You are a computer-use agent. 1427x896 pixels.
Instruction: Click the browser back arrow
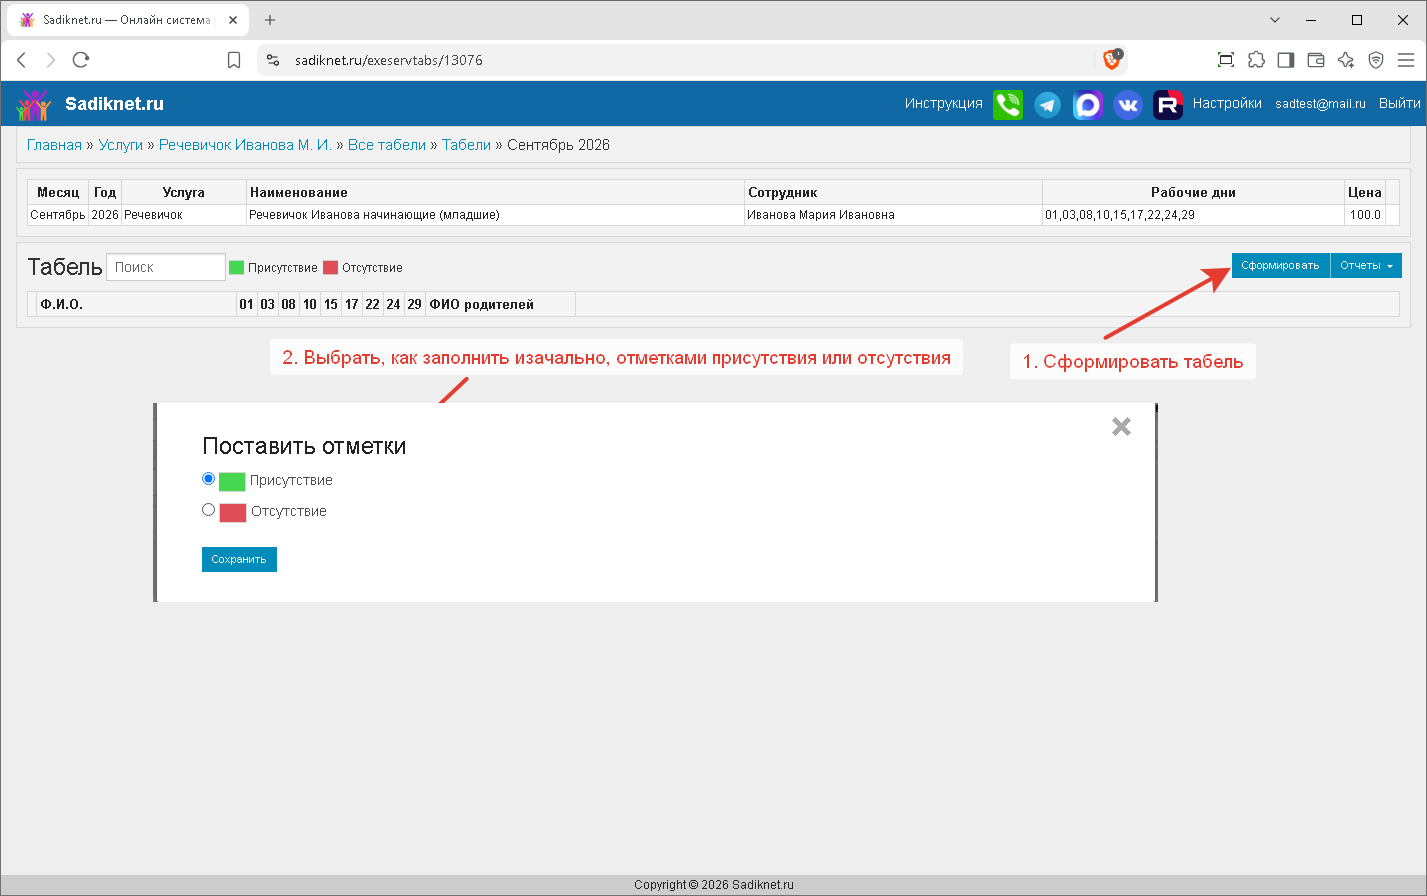22,60
